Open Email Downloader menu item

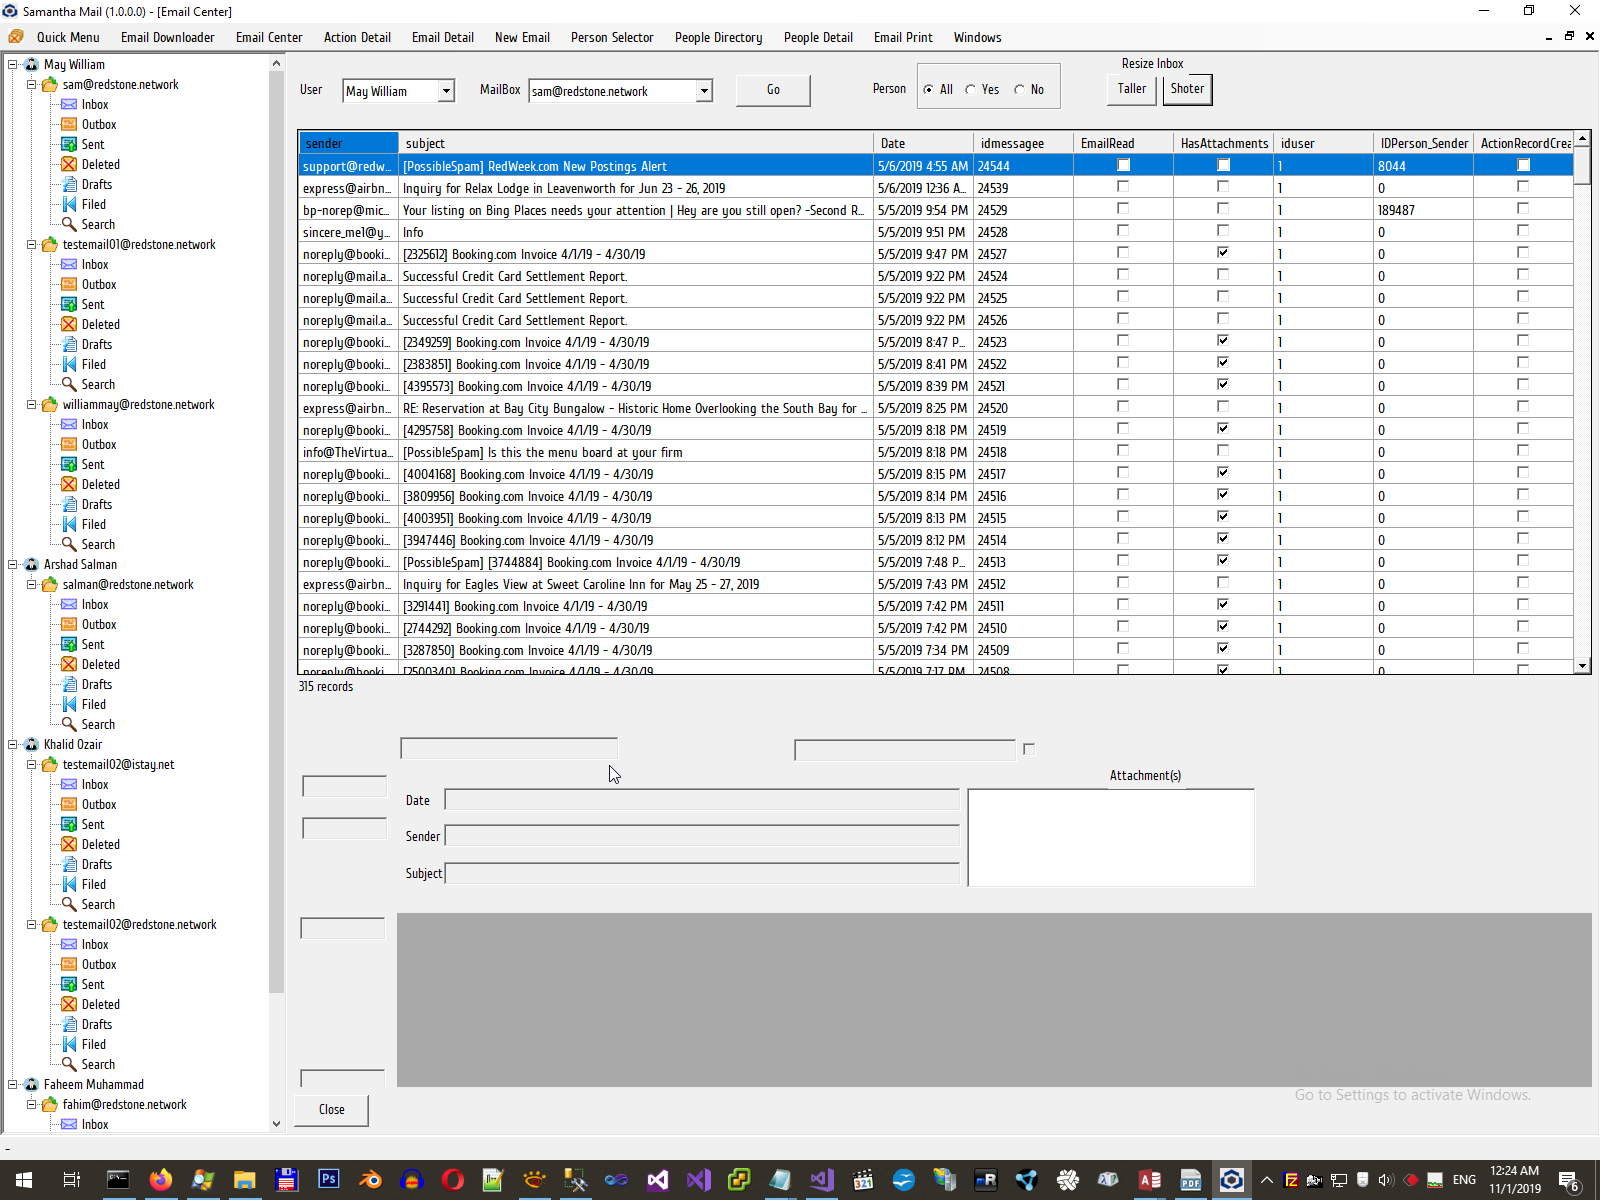point(167,37)
